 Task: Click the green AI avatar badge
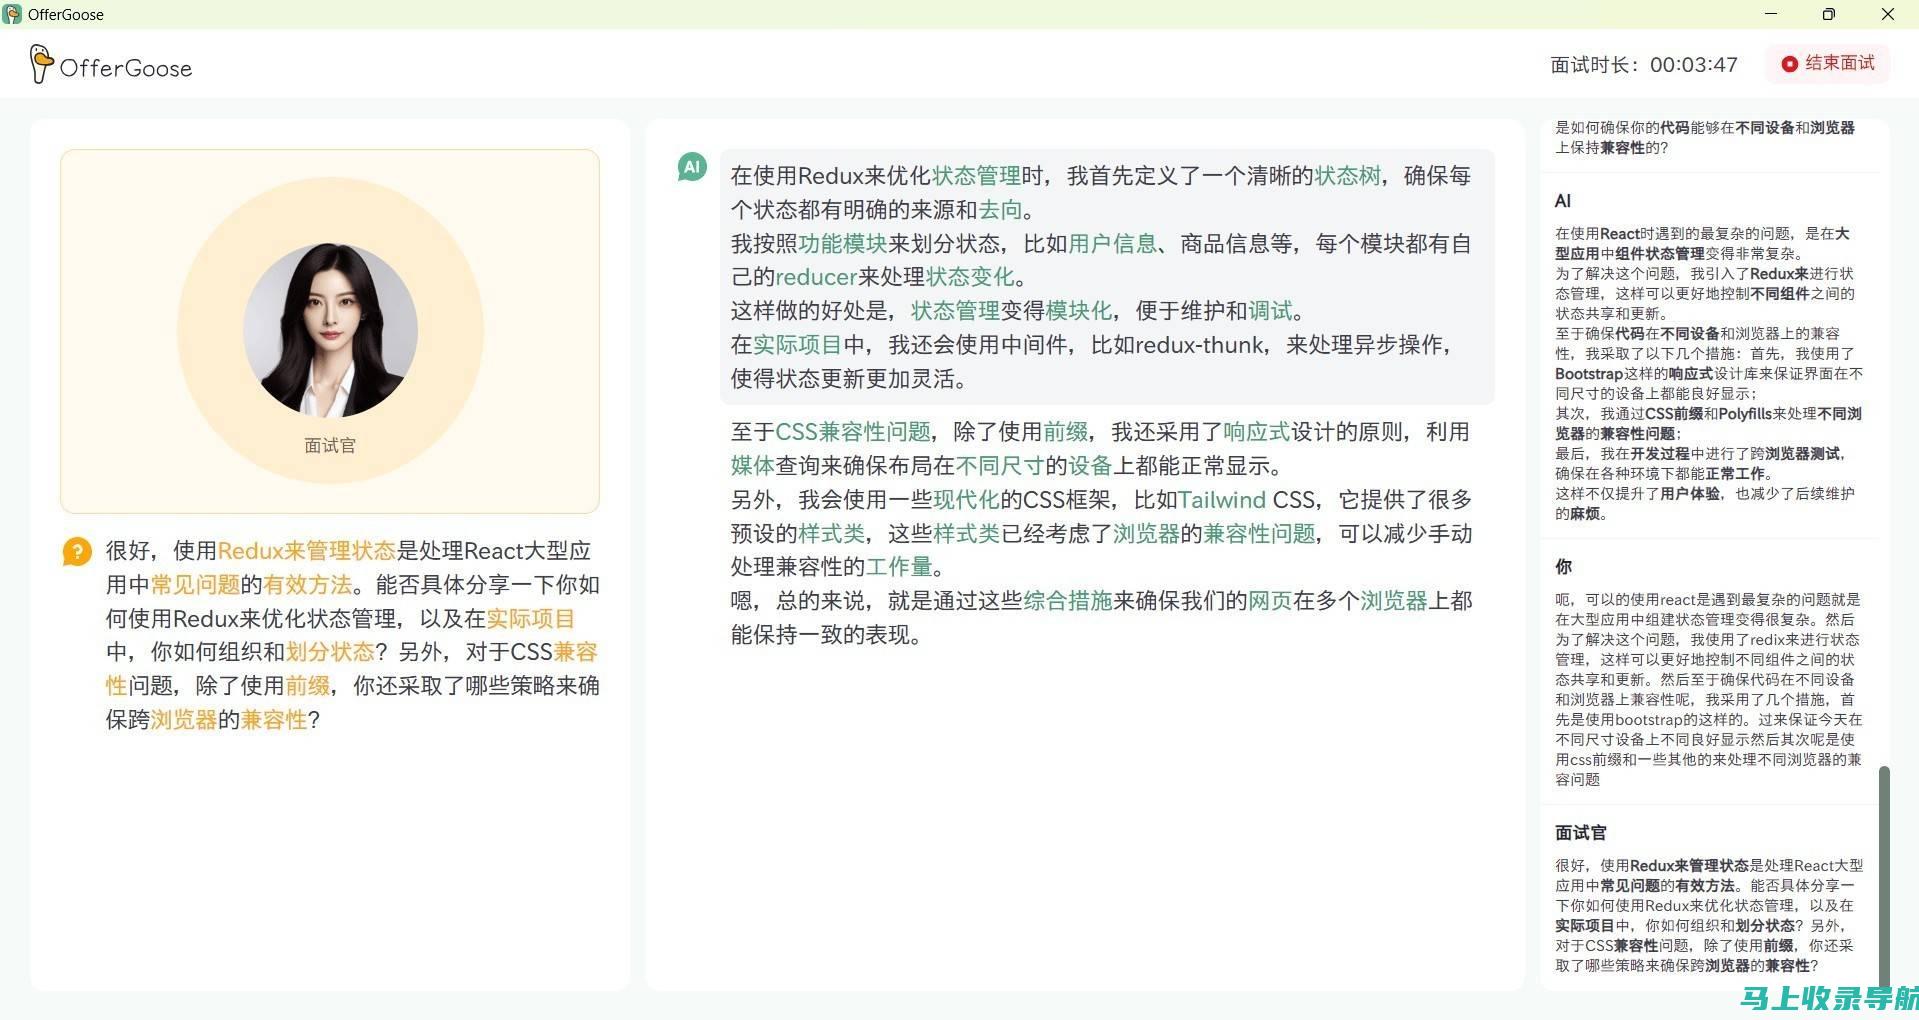[x=692, y=167]
